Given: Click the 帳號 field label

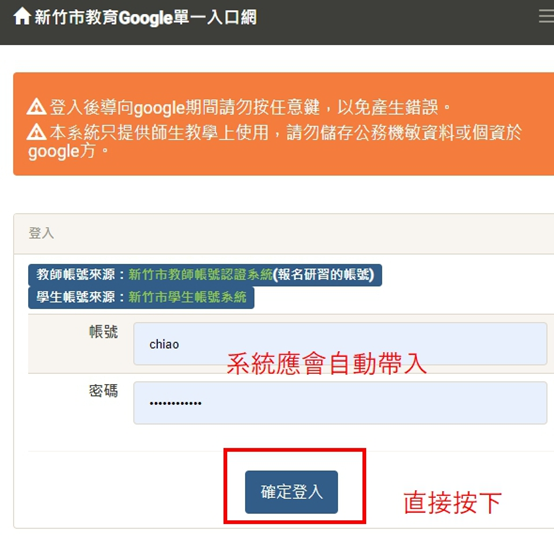Looking at the screenshot, I should pyautogui.click(x=103, y=332).
